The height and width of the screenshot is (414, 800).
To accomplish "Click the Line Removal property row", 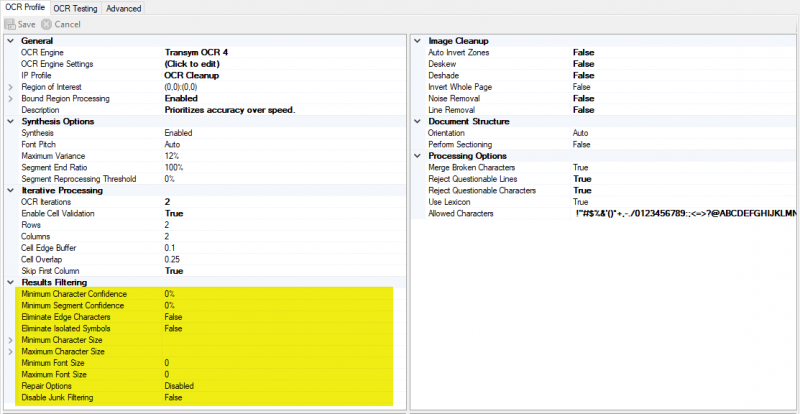I will tap(611, 110).
